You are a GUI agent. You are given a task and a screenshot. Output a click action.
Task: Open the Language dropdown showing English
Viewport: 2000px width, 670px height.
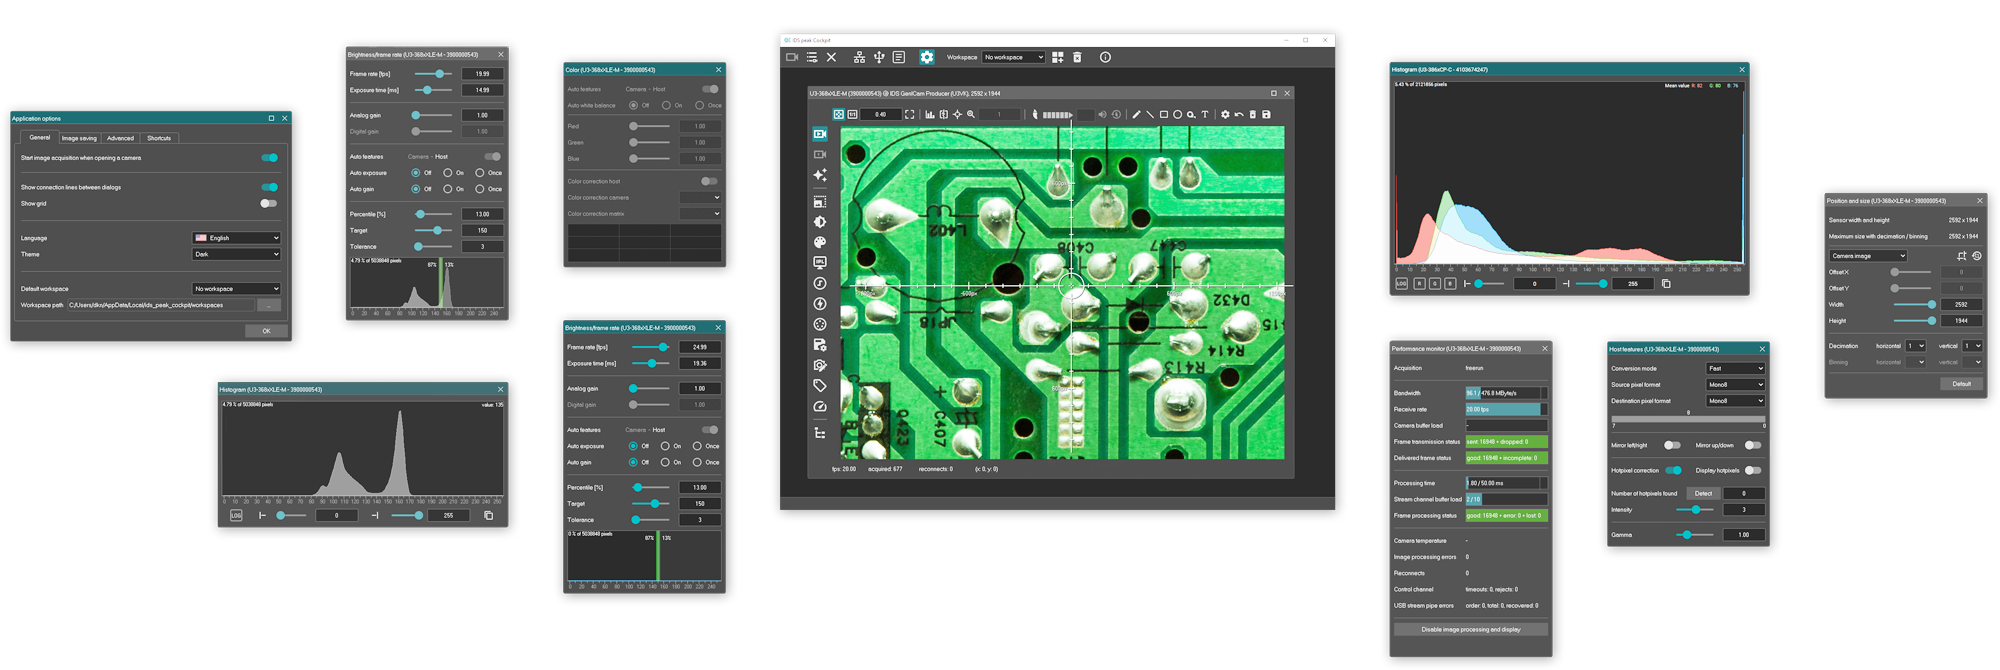[237, 238]
